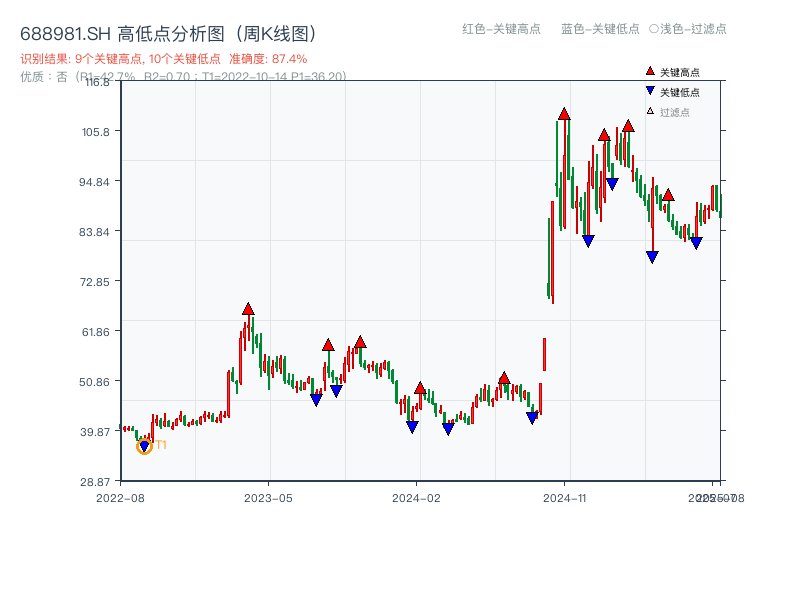
Task: Click the blue triangle marker below the 2024-11 candles
Action: click(x=588, y=239)
